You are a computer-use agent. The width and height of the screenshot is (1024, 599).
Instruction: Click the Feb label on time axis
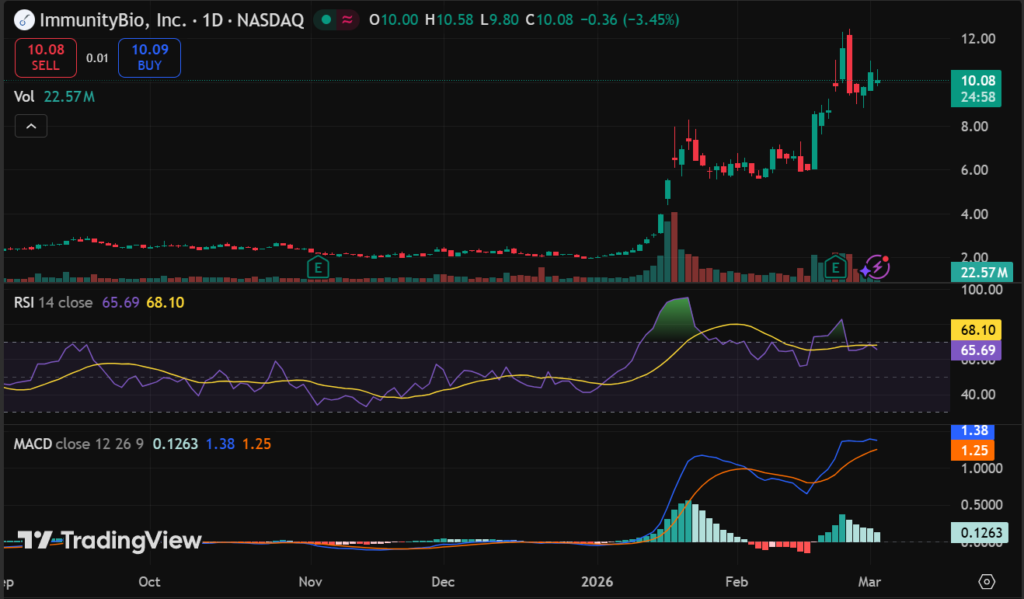click(x=736, y=581)
